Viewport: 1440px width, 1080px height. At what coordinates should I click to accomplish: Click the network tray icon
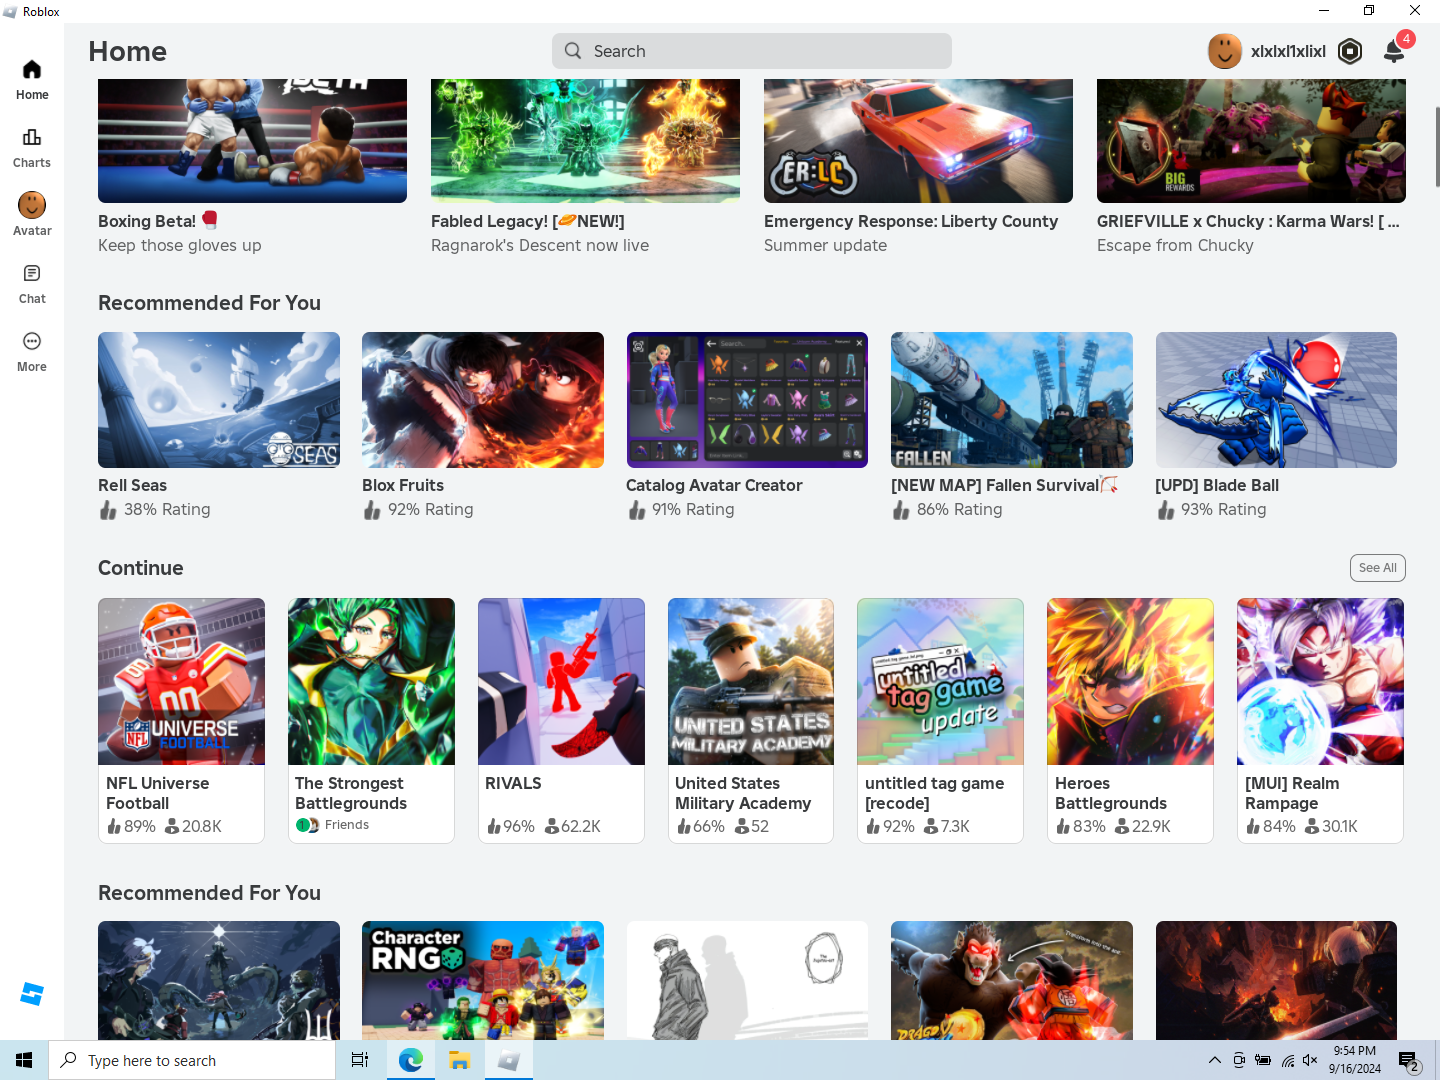coord(1287,1060)
